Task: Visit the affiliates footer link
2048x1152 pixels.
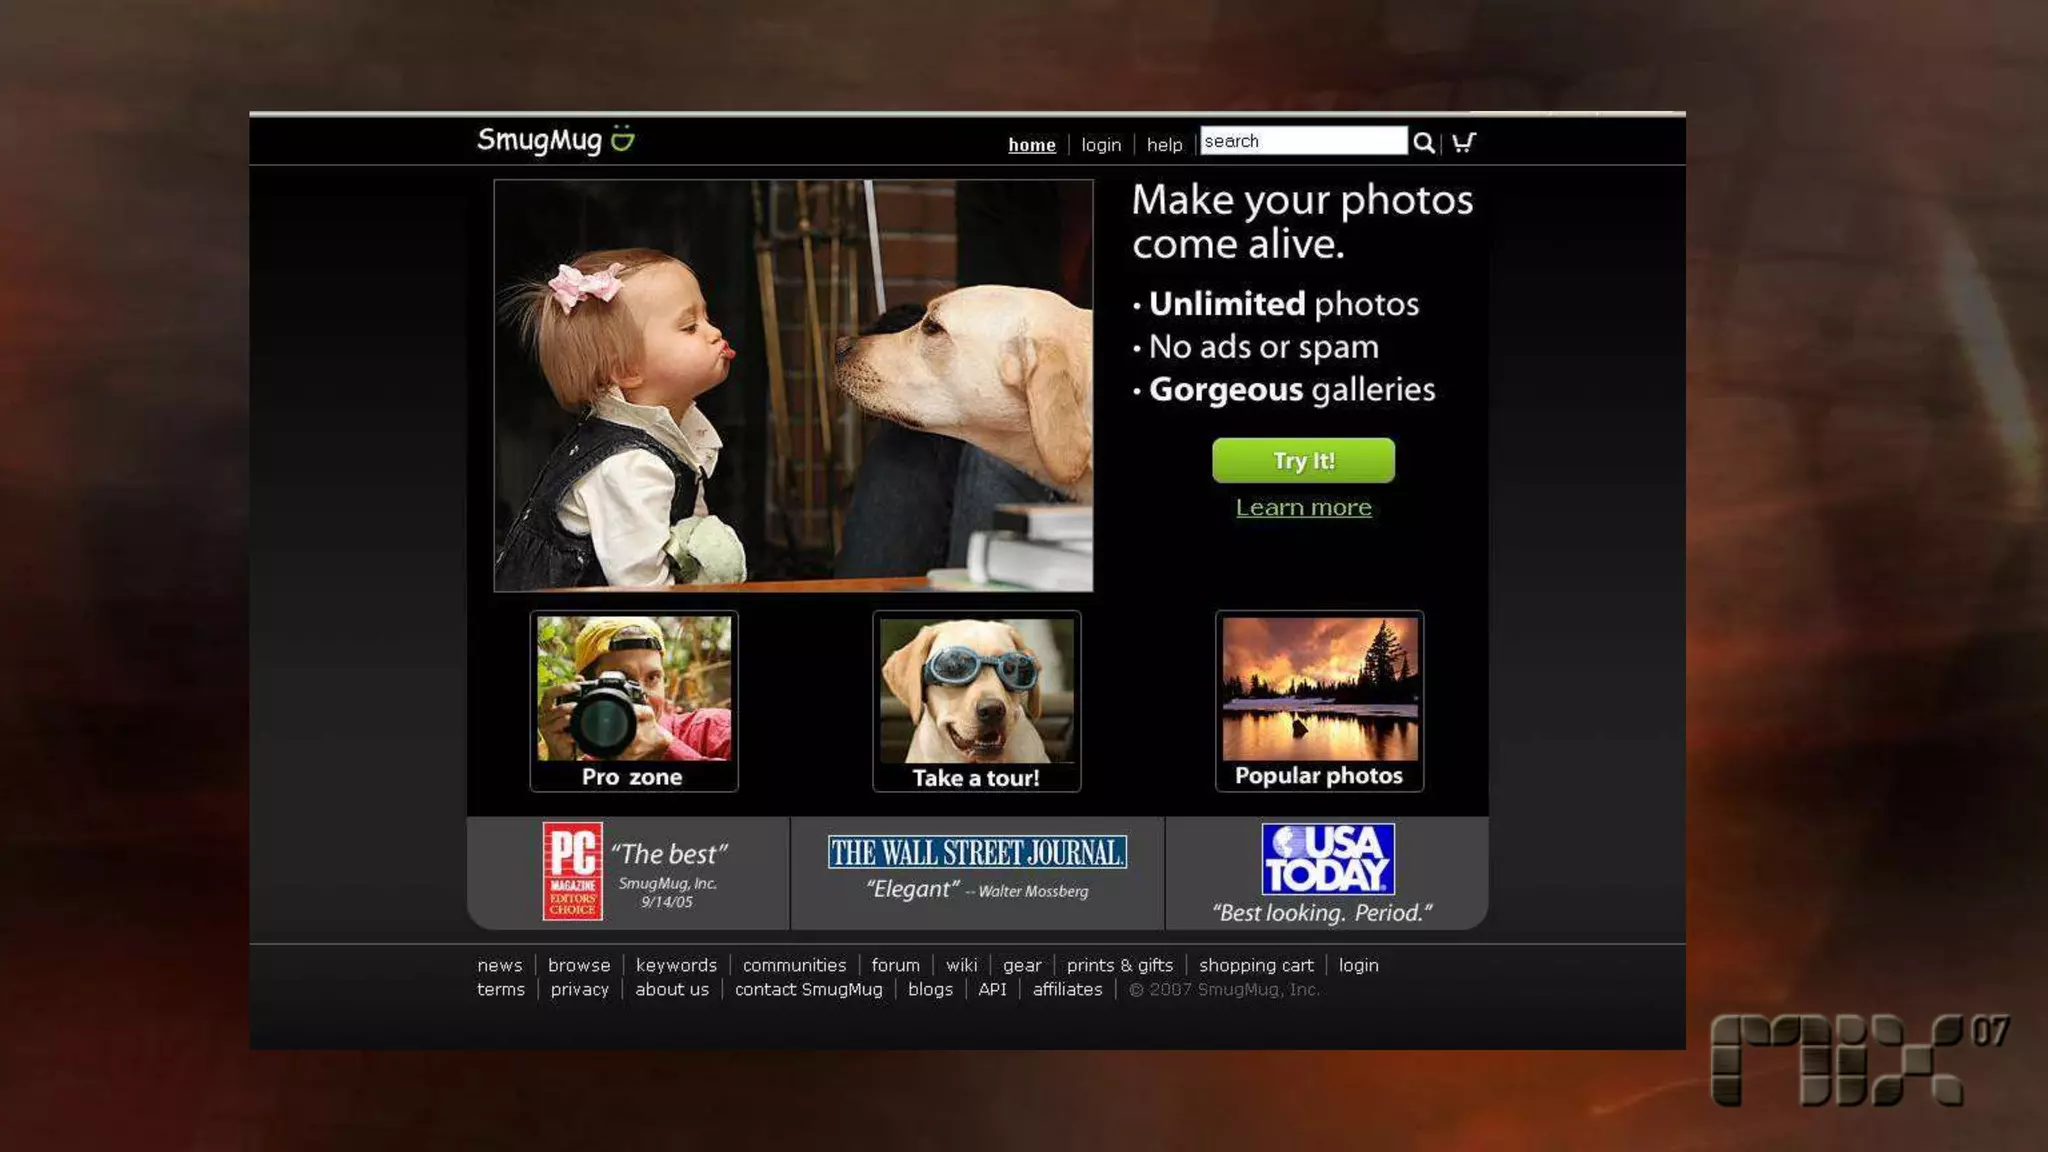Action: tap(1067, 989)
